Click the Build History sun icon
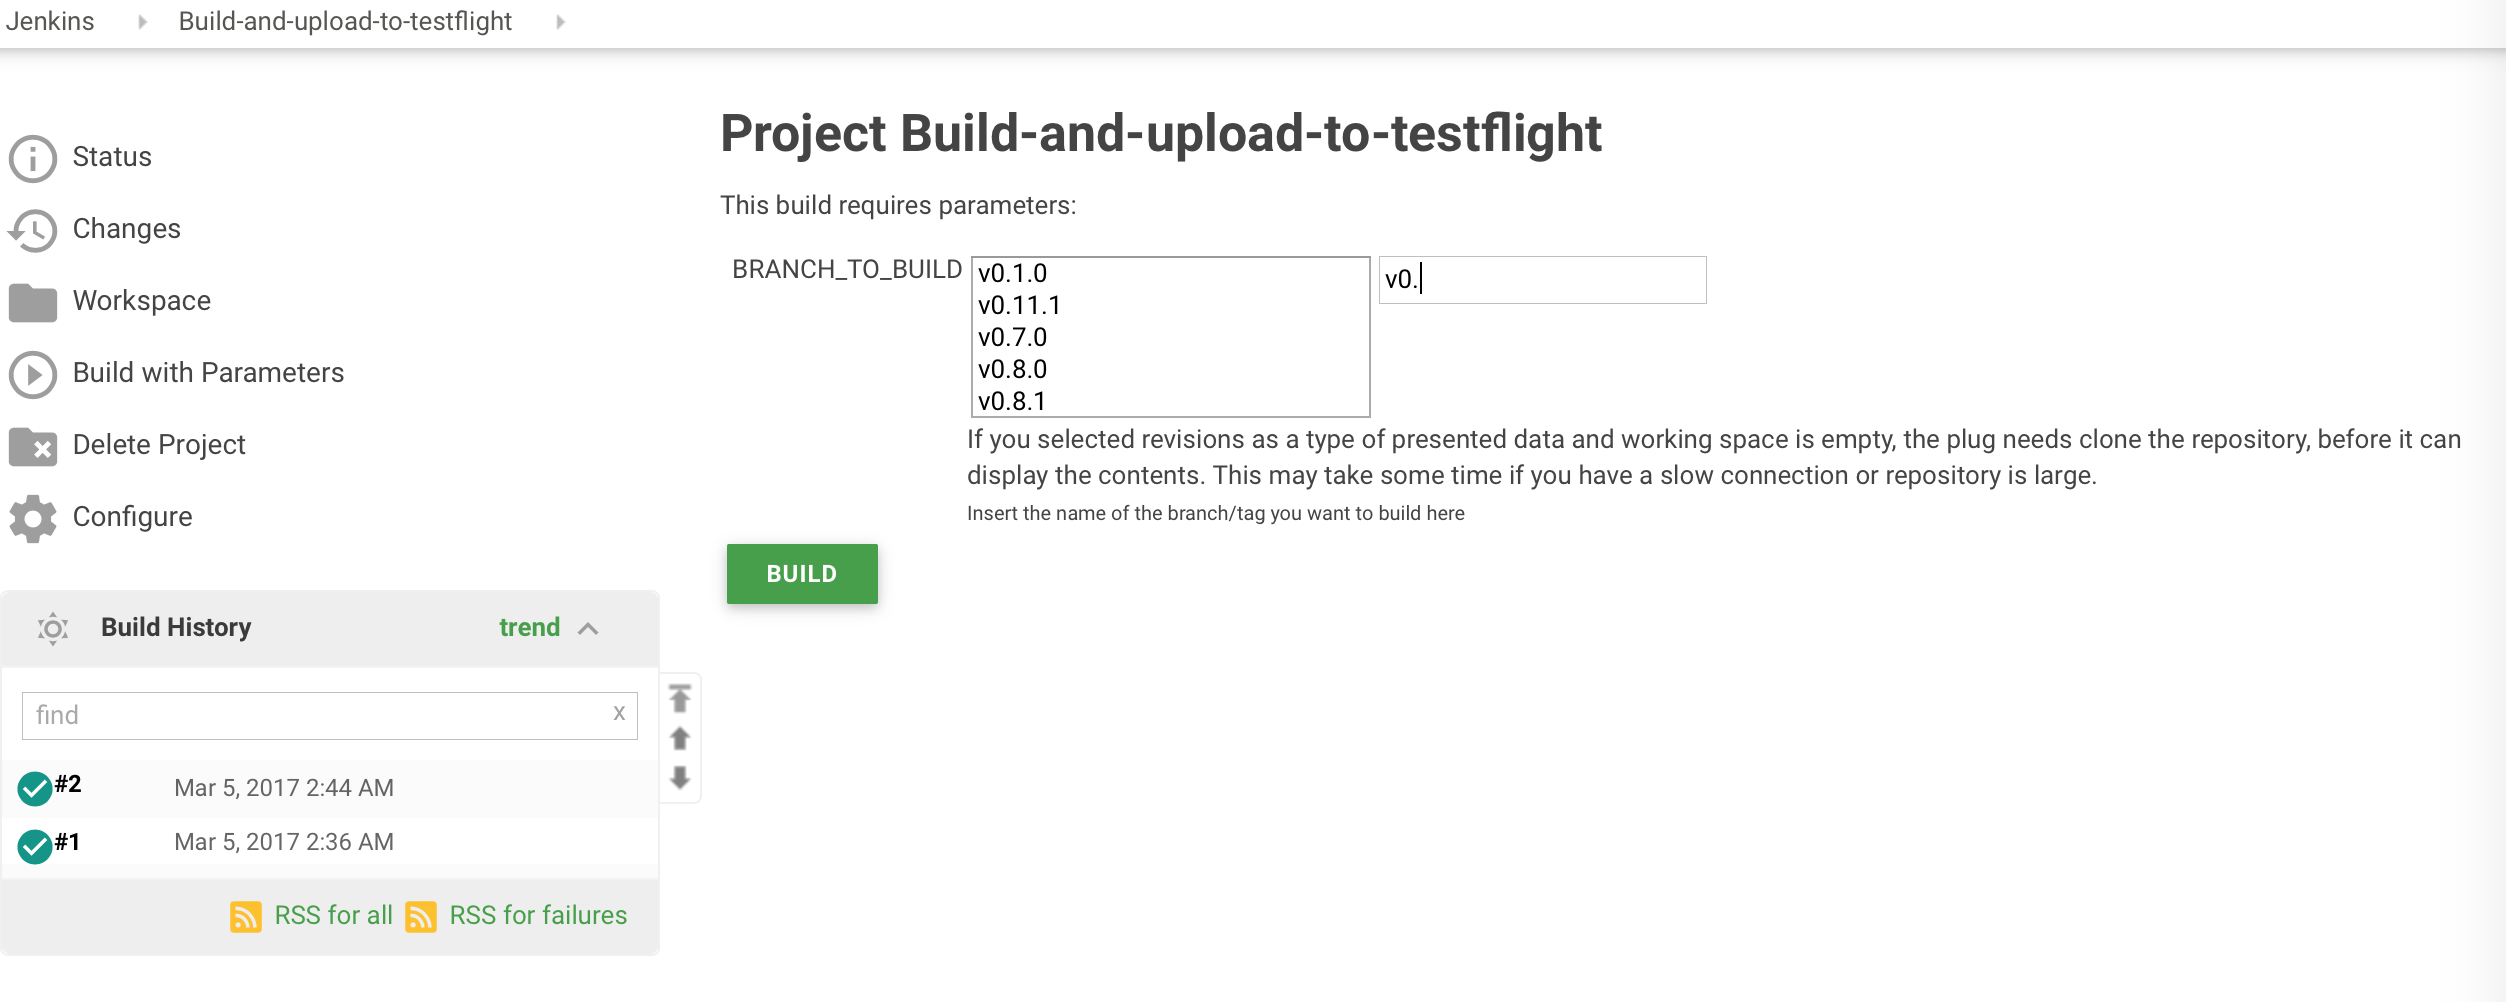Image resolution: width=2506 pixels, height=1002 pixels. 53,628
